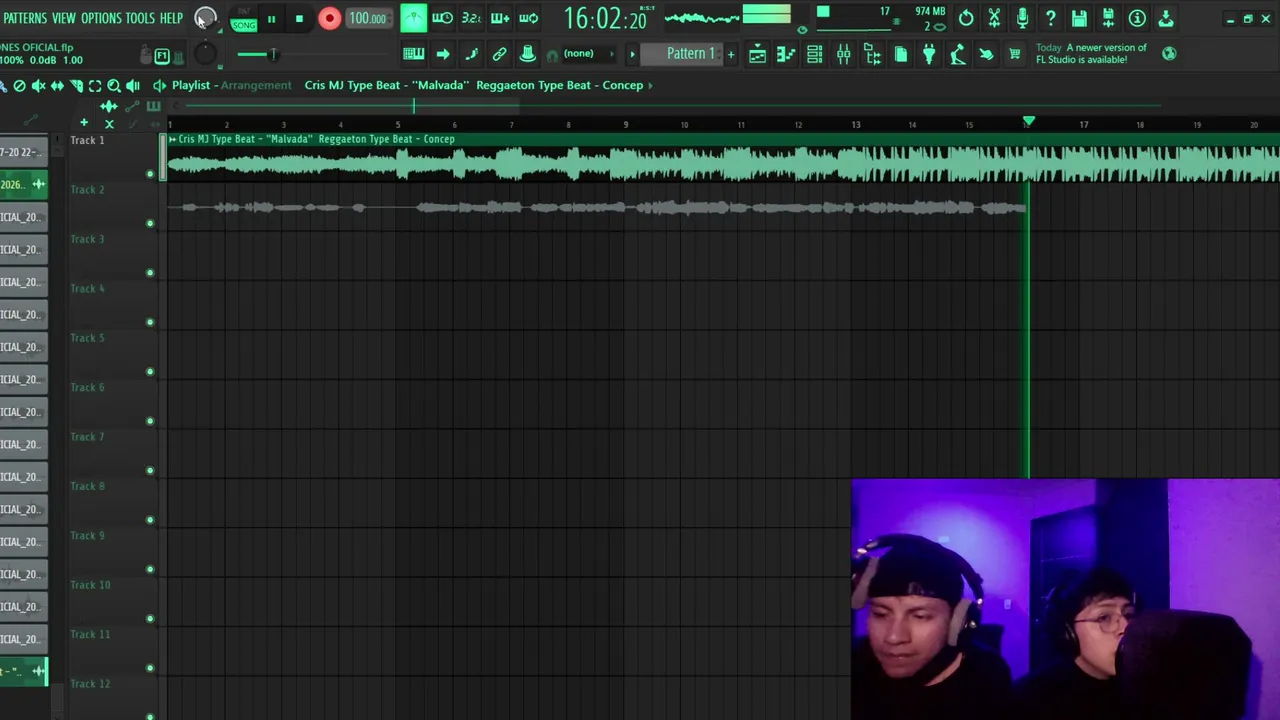
Task: Click the playhead marker on the timeline
Action: pos(1028,122)
